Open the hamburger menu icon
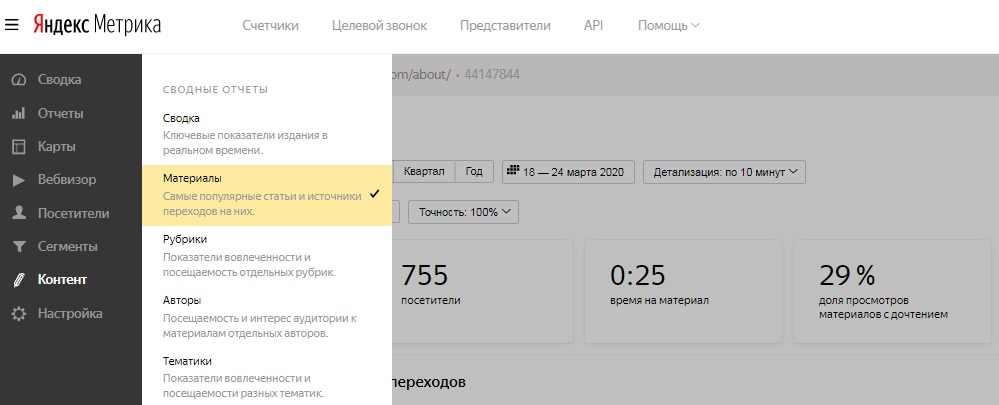The width and height of the screenshot is (999, 405). [x=11, y=25]
